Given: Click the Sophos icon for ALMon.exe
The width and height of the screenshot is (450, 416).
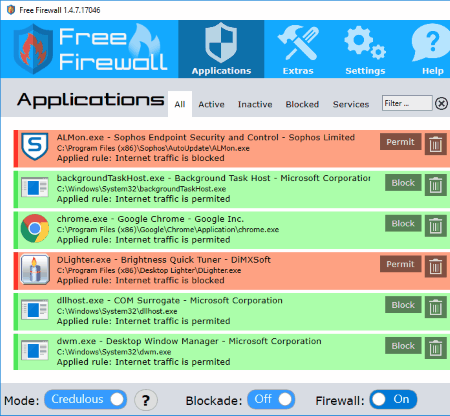Looking at the screenshot, I should click(35, 146).
